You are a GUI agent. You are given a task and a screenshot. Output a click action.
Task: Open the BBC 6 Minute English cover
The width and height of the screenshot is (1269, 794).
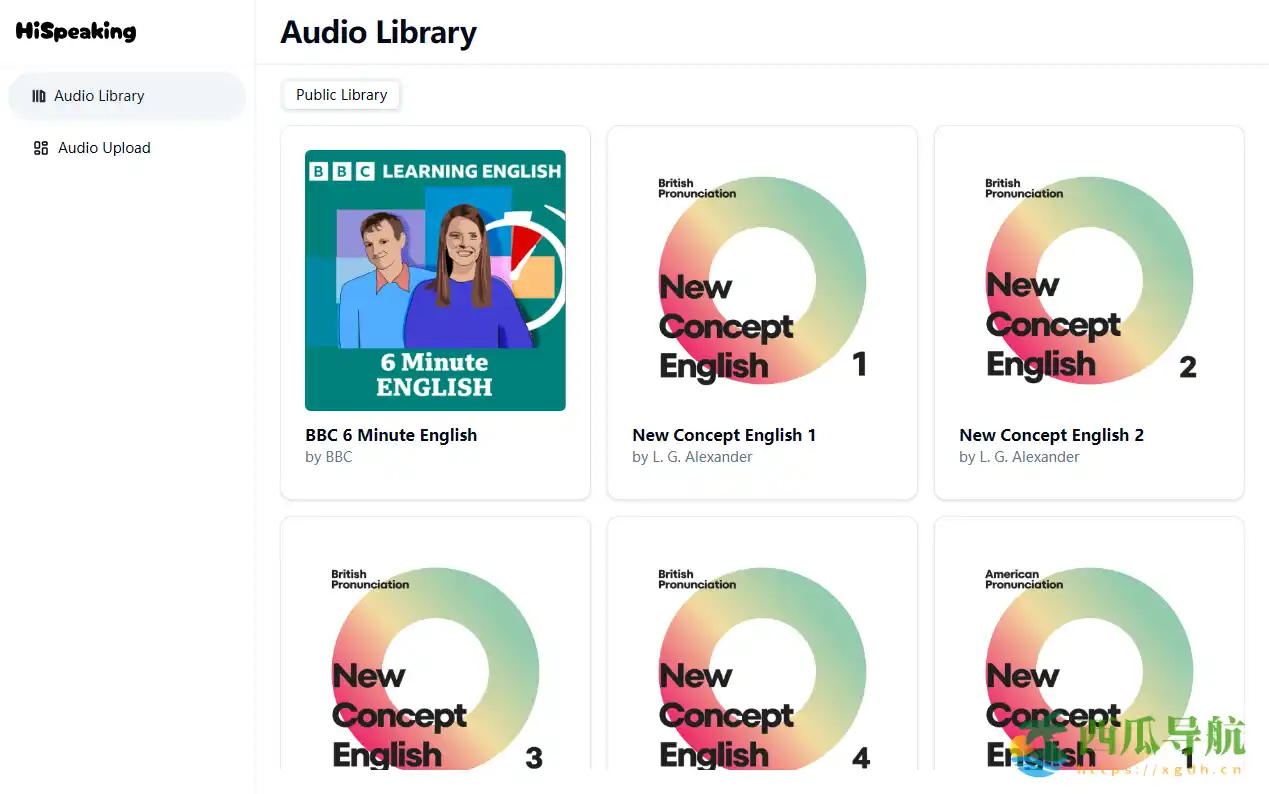[435, 280]
